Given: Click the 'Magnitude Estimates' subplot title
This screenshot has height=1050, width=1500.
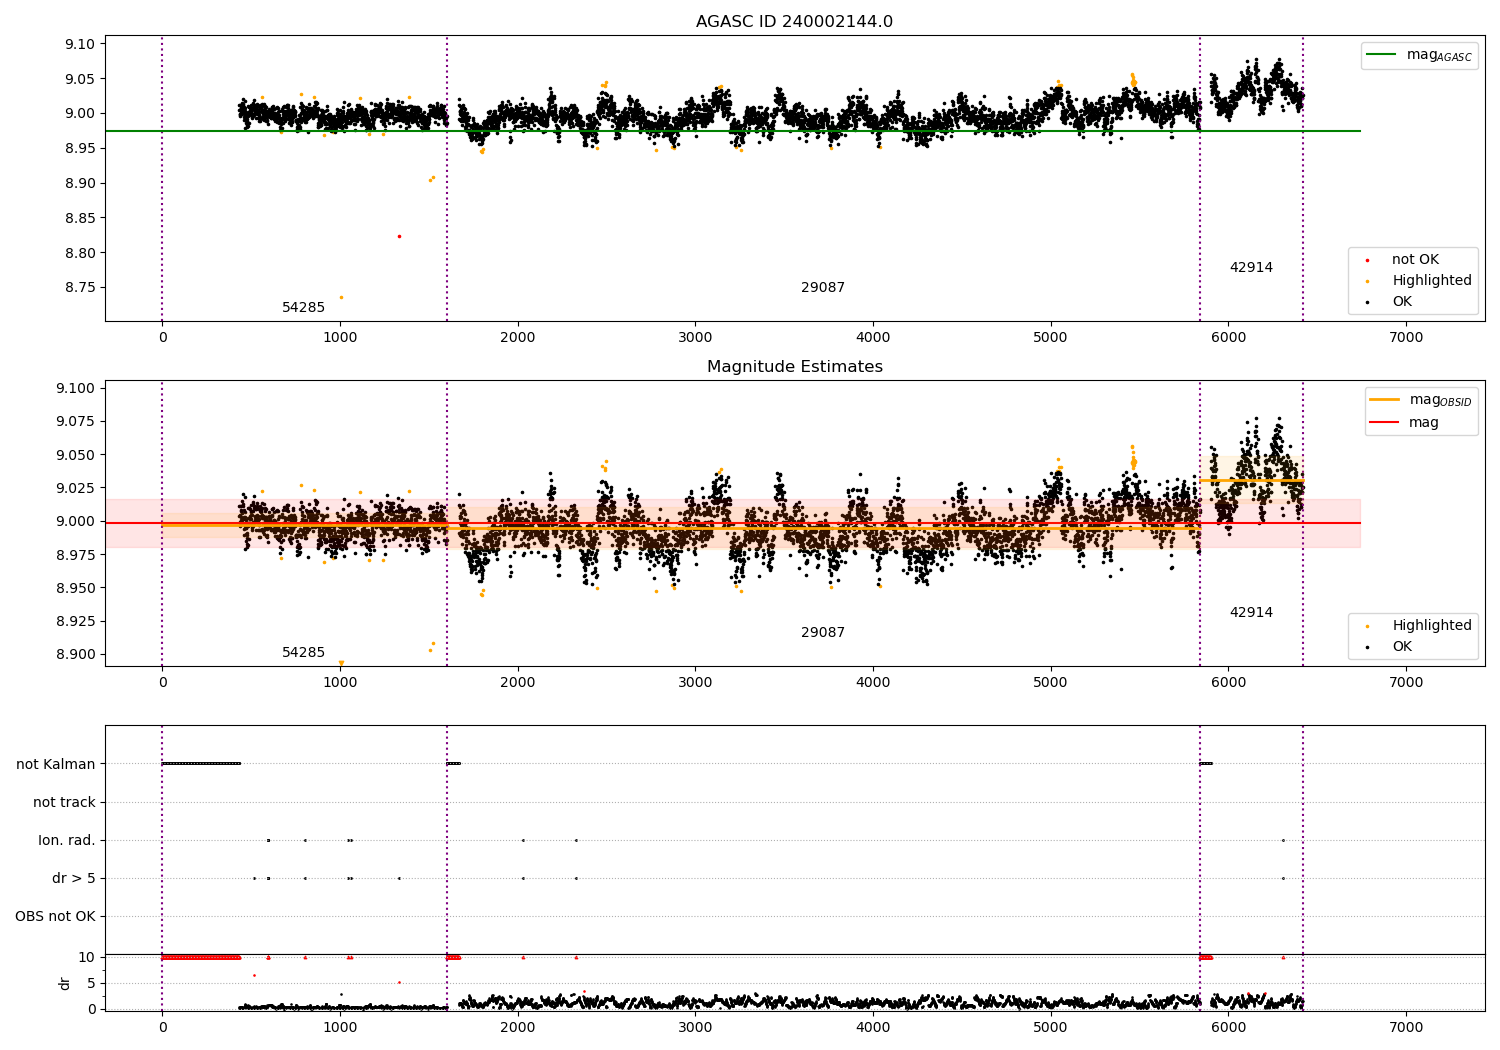Looking at the screenshot, I should point(794,367).
